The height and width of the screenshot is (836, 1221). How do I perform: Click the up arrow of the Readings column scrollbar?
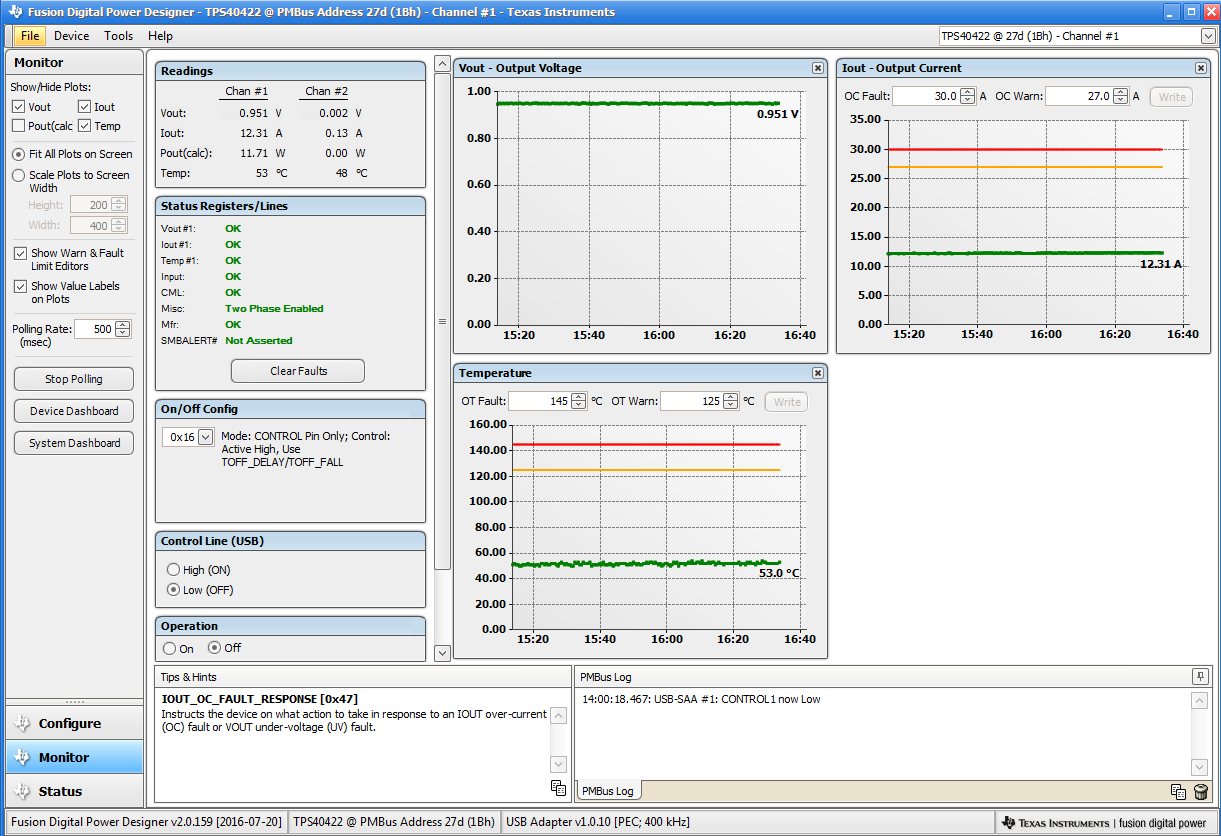(x=443, y=64)
